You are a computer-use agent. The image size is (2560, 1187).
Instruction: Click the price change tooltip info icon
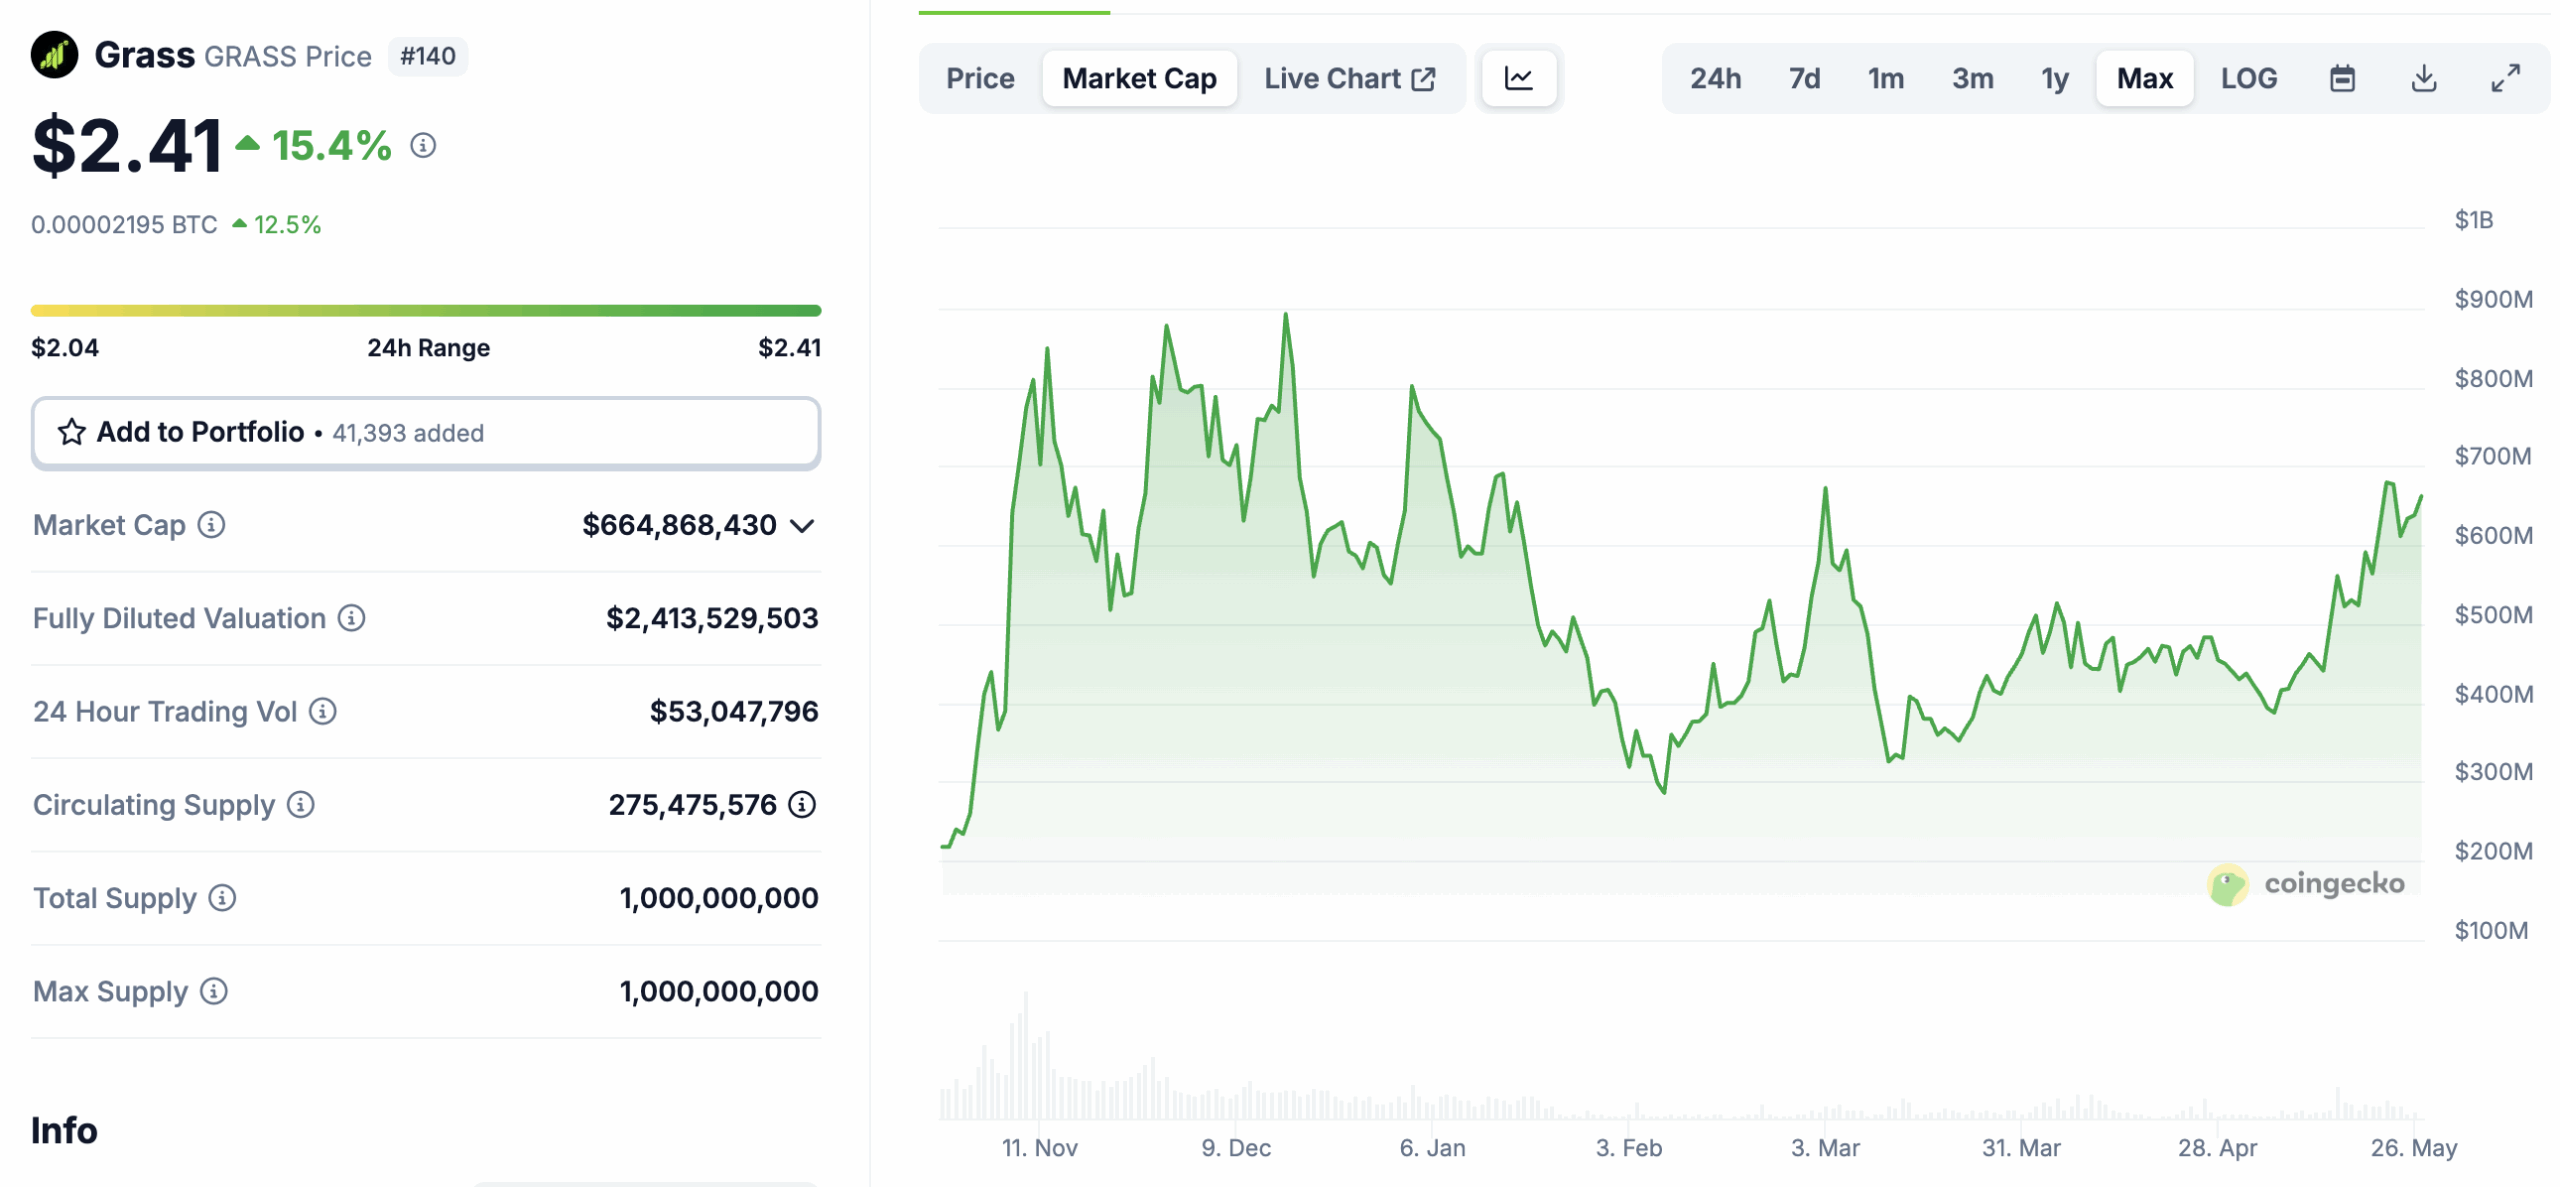424,147
